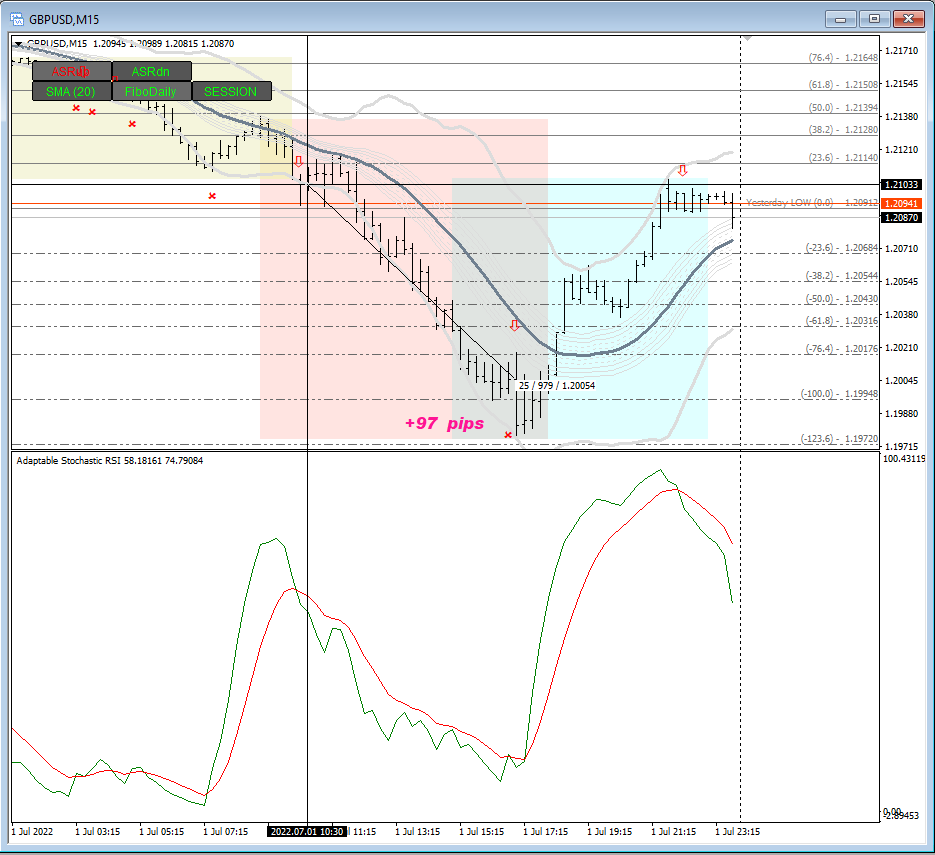Select the (-23.6) - 1.20684 Fibo label

(842, 247)
